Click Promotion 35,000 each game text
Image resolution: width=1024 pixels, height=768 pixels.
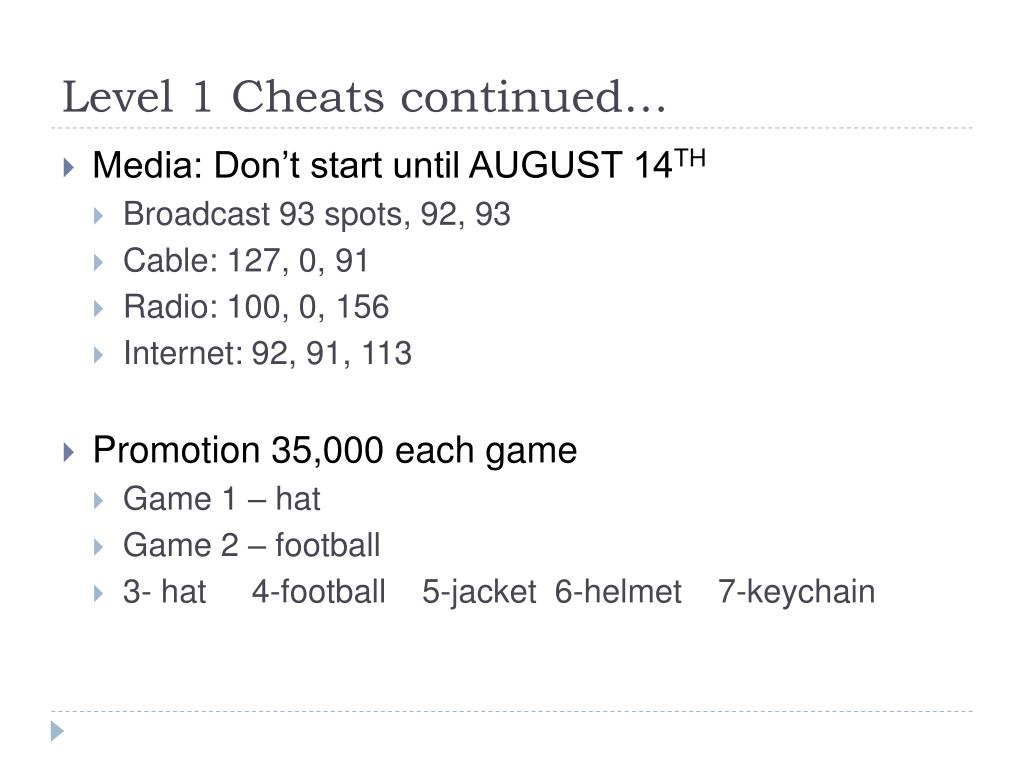335,451
